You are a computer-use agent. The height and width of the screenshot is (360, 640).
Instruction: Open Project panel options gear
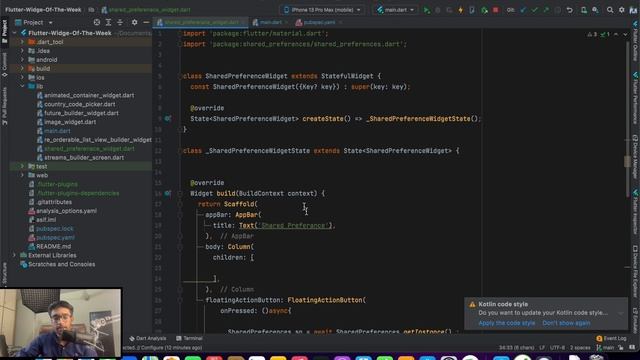tap(134, 22)
